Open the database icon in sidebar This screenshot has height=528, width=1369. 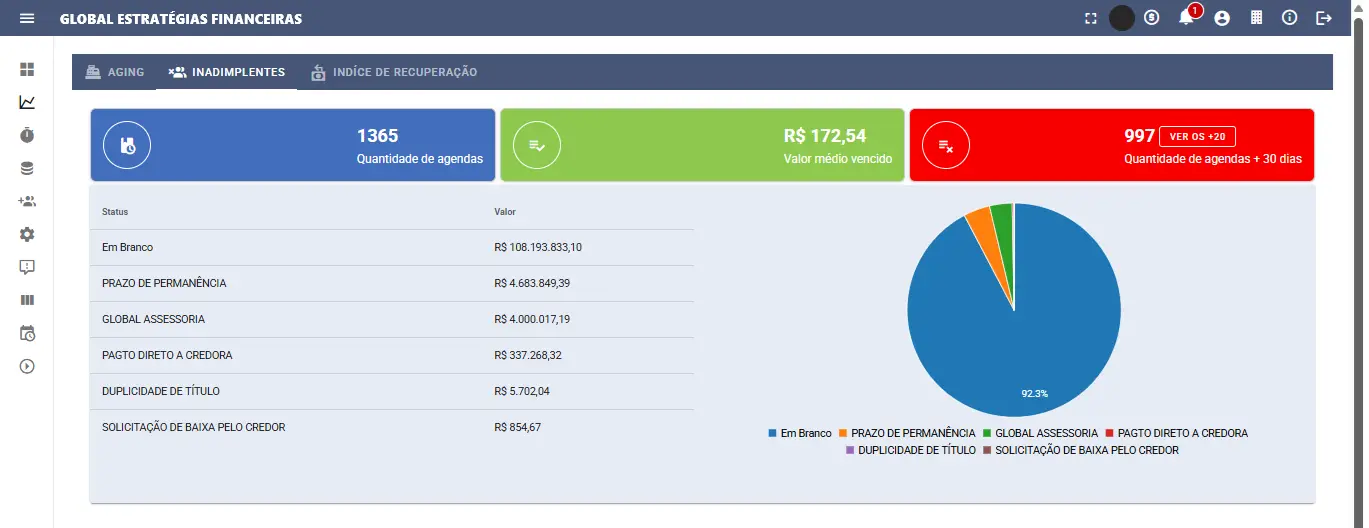pyautogui.click(x=27, y=168)
